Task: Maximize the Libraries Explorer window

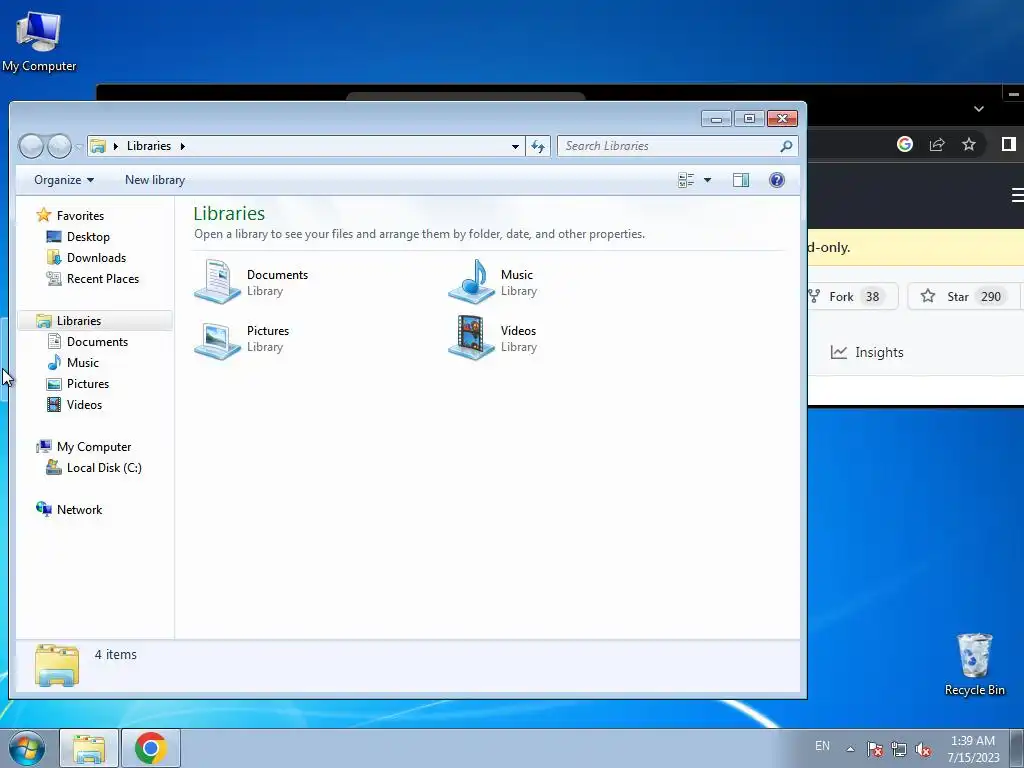Action: pyautogui.click(x=749, y=119)
